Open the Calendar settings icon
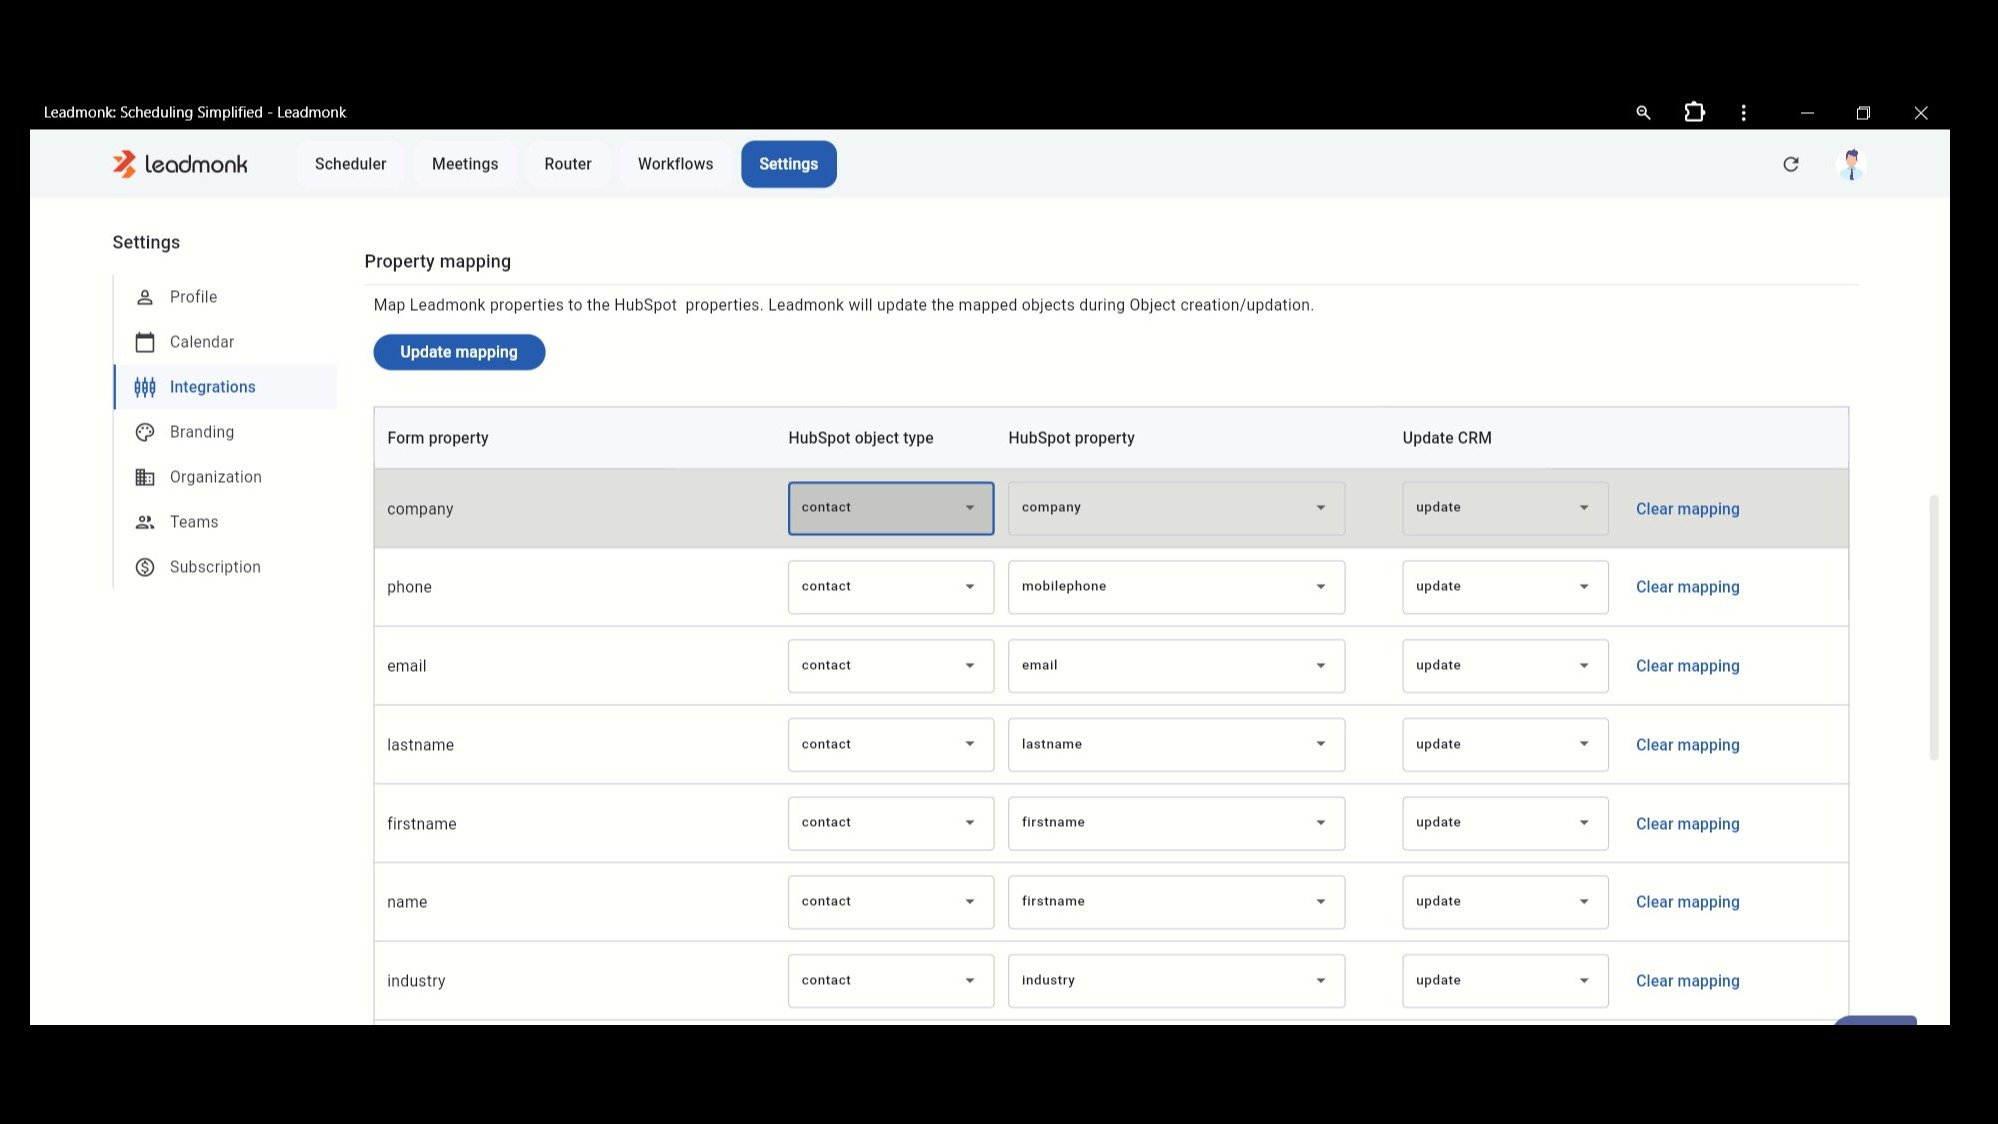Image resolution: width=1998 pixels, height=1124 pixels. 144,341
